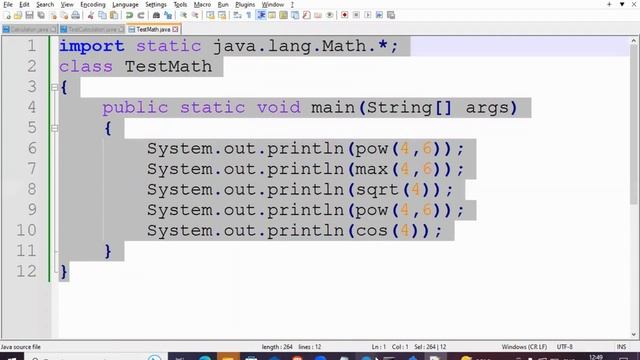The width and height of the screenshot is (640, 360).
Task: Close the TestMath.java tab
Action: [176, 29]
